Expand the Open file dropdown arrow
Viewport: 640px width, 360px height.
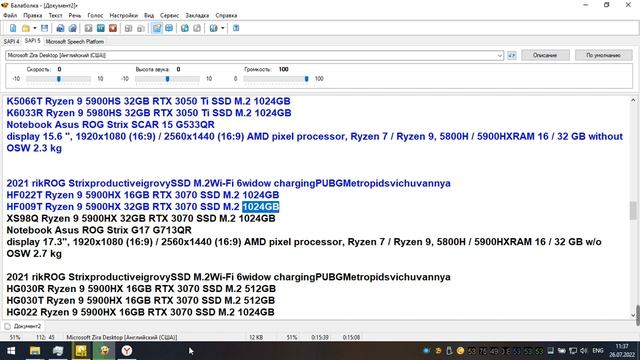pos(35,28)
